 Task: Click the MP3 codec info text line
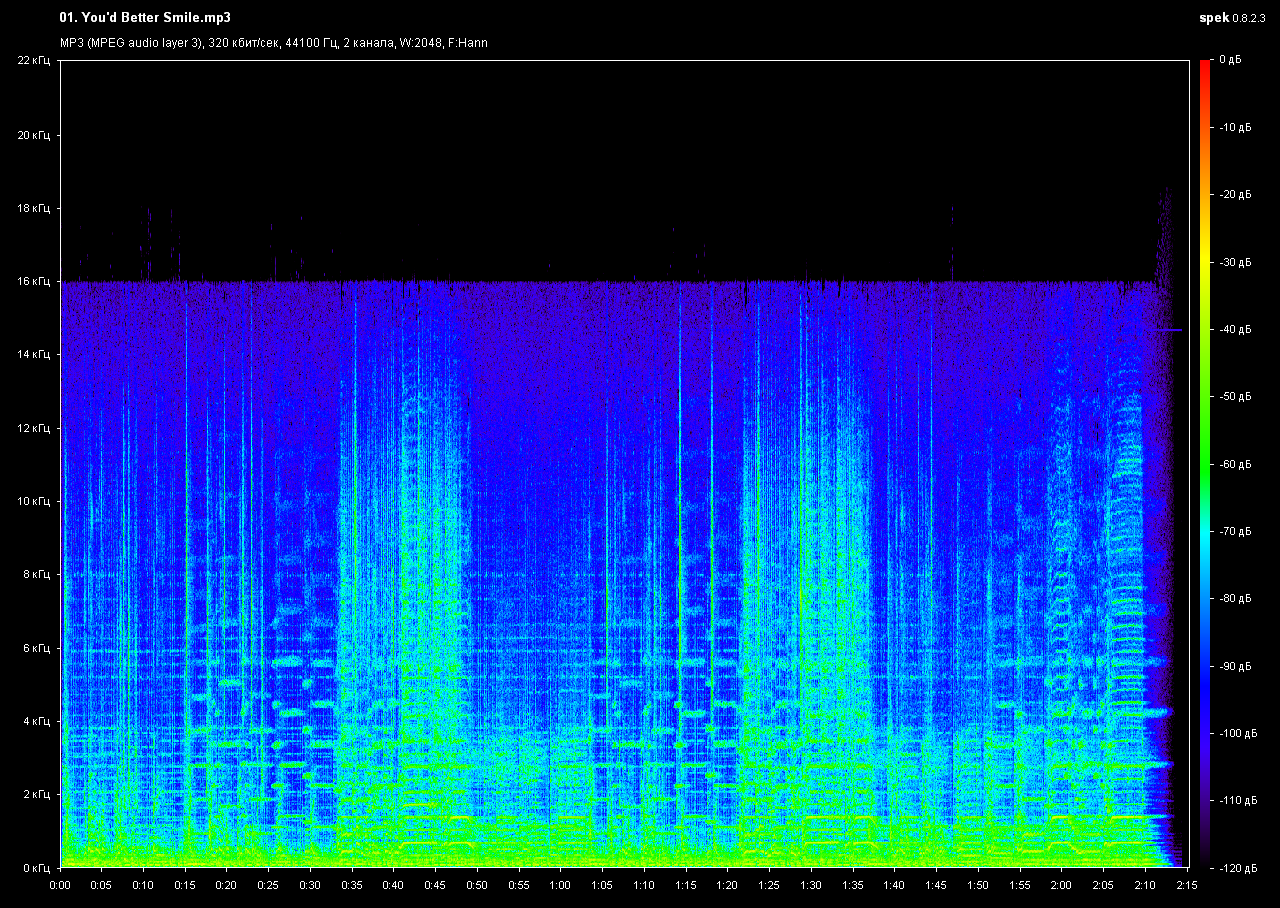point(273,43)
